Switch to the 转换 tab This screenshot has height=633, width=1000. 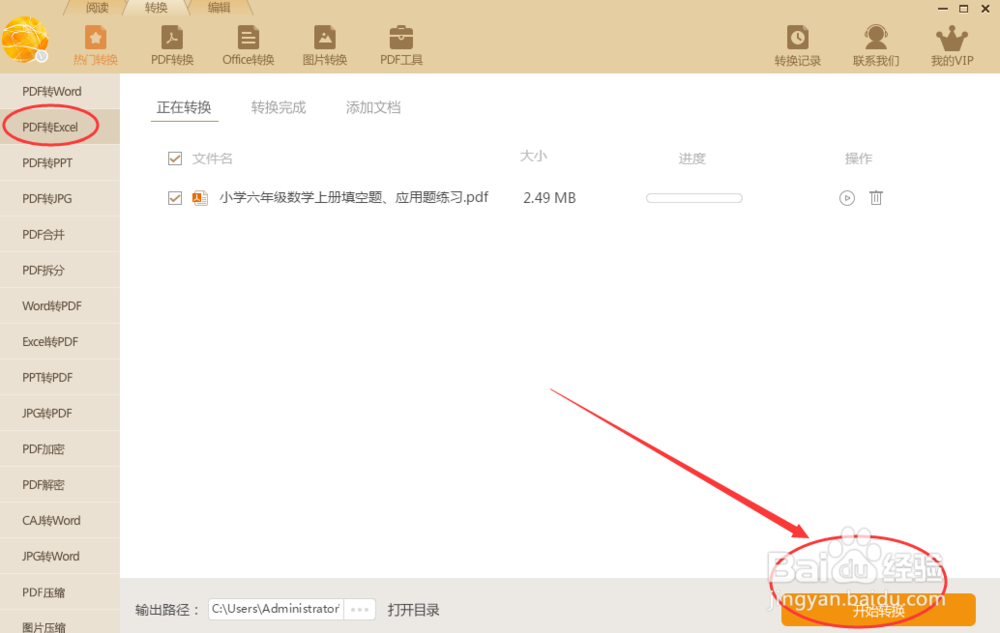coord(156,8)
